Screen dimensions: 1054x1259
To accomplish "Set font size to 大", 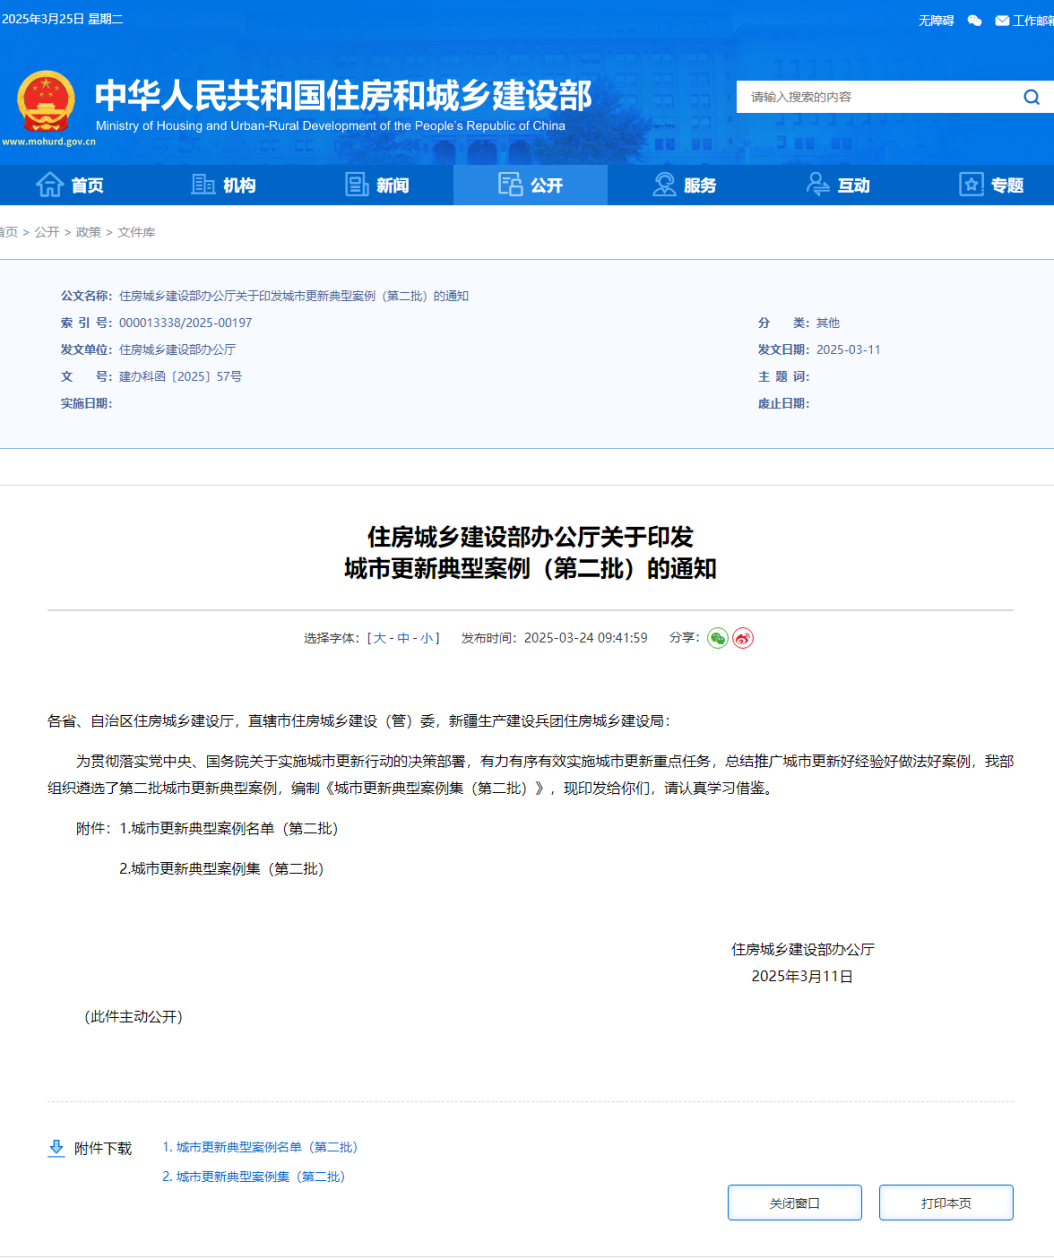I will point(379,638).
